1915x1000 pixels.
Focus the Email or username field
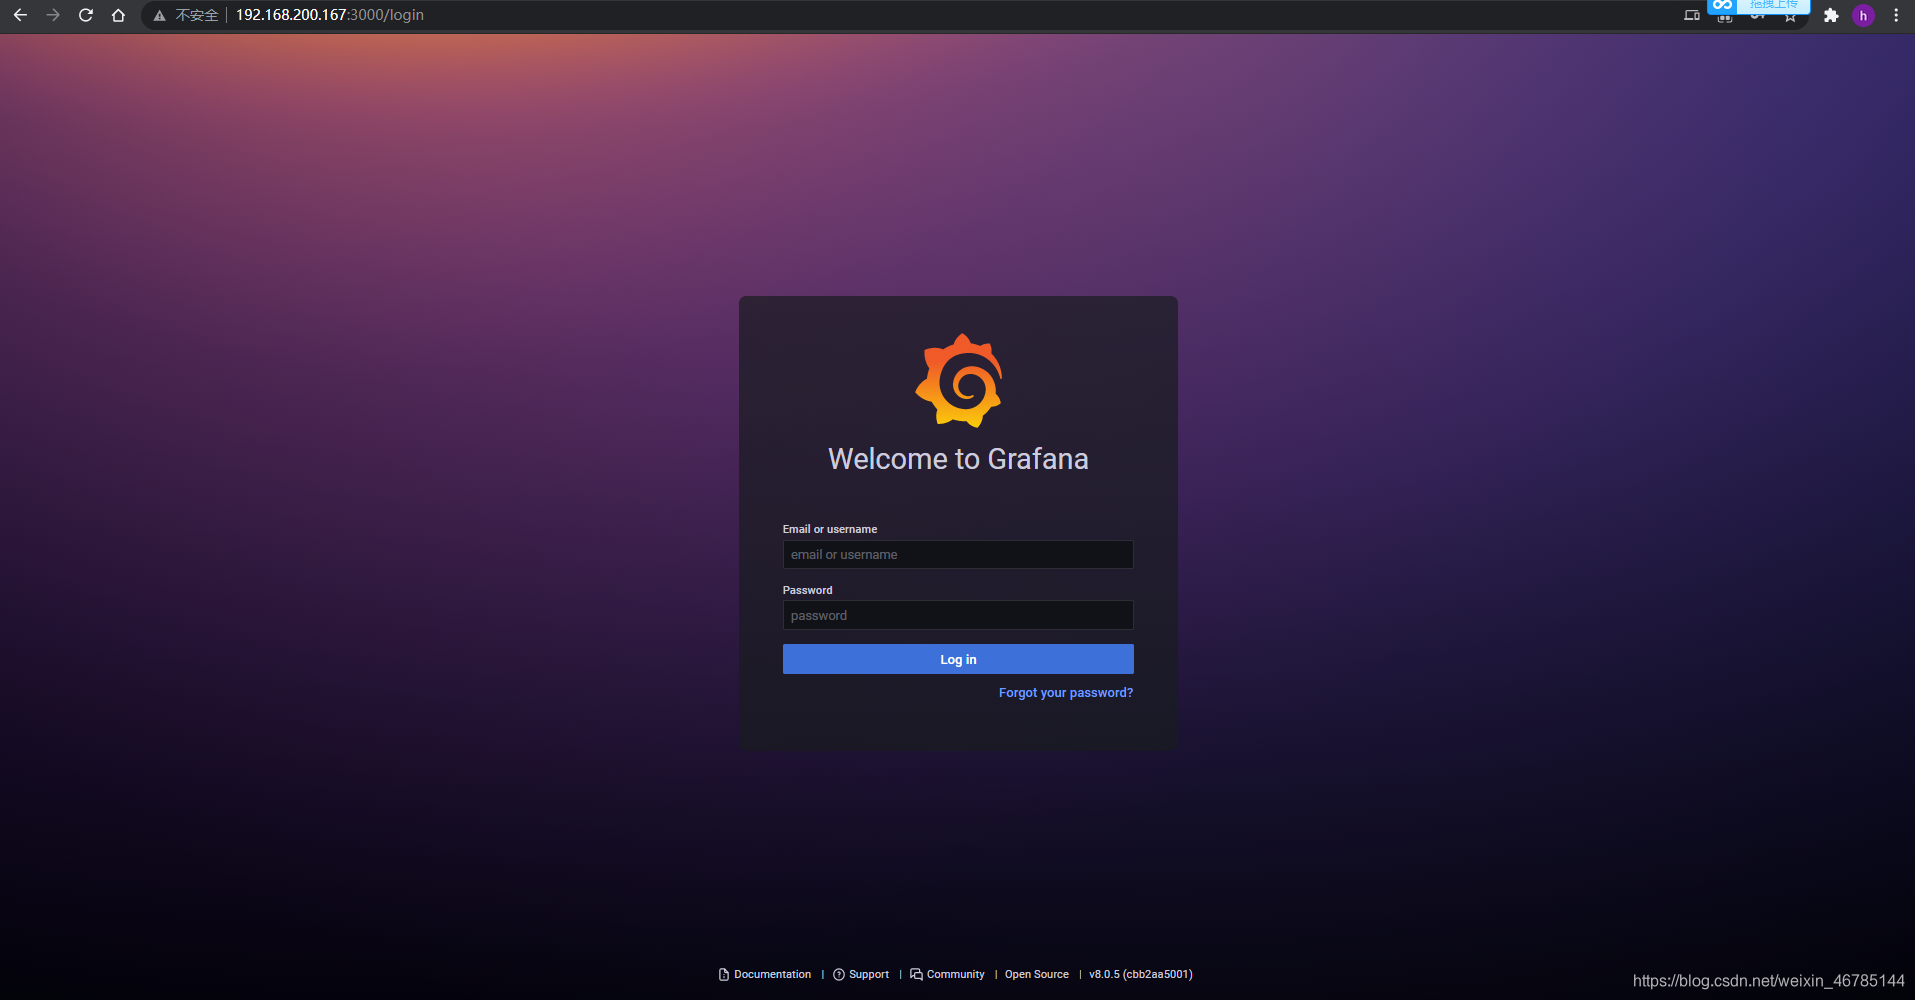pos(958,555)
